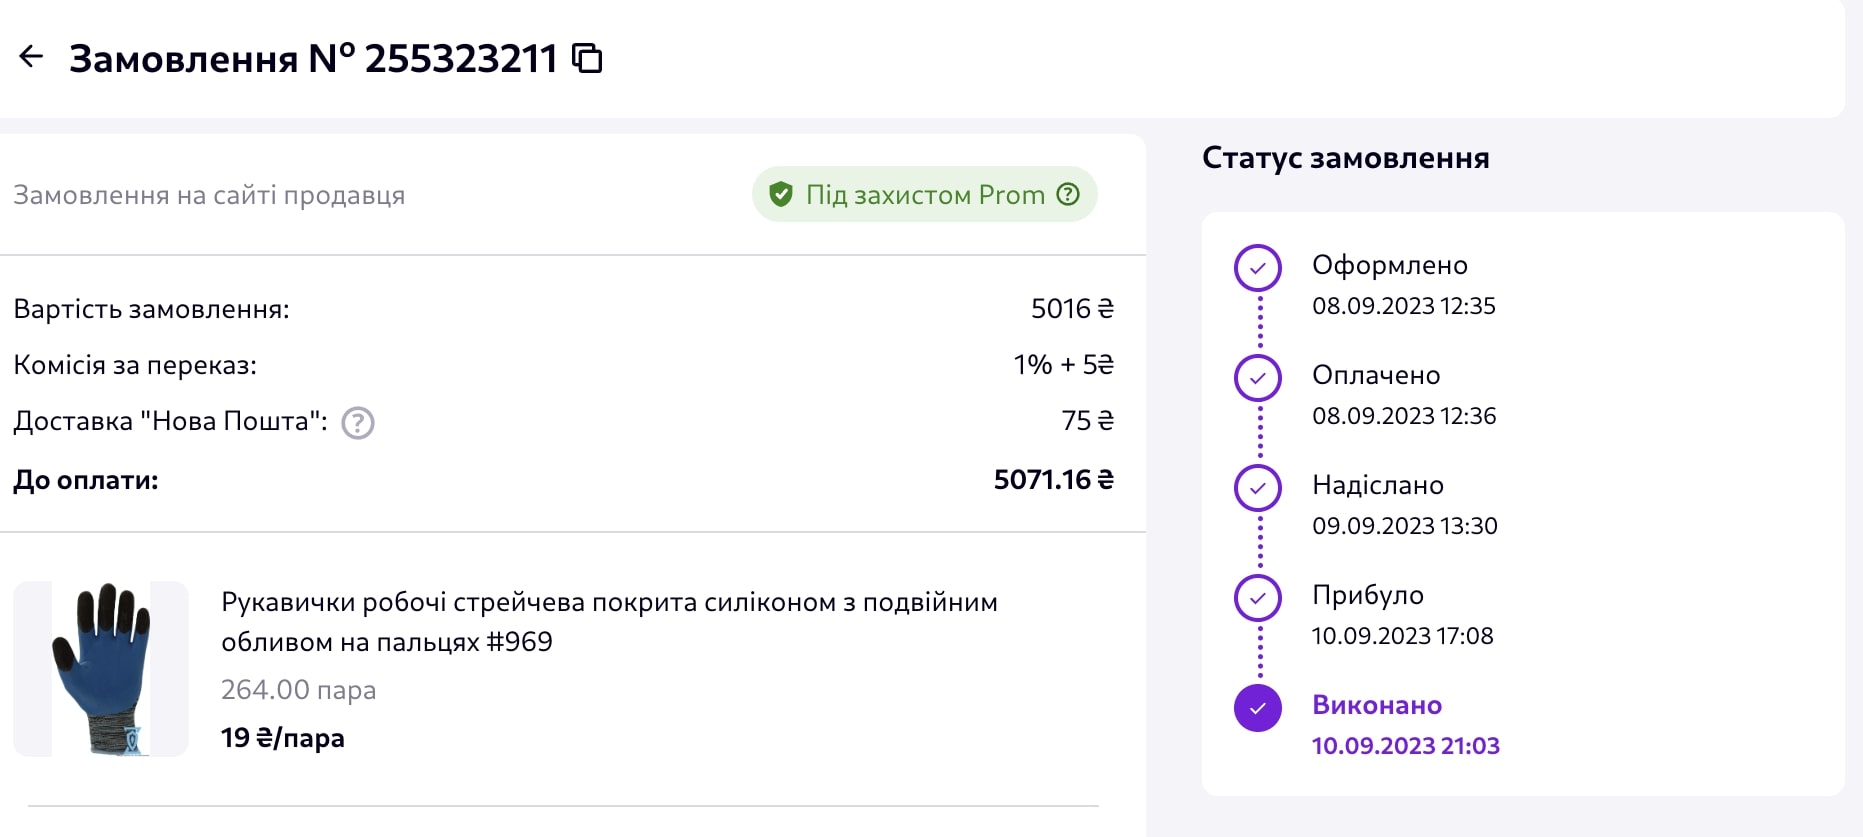Click the Статус замовлення heading
This screenshot has height=837, width=1863.
(x=1346, y=158)
